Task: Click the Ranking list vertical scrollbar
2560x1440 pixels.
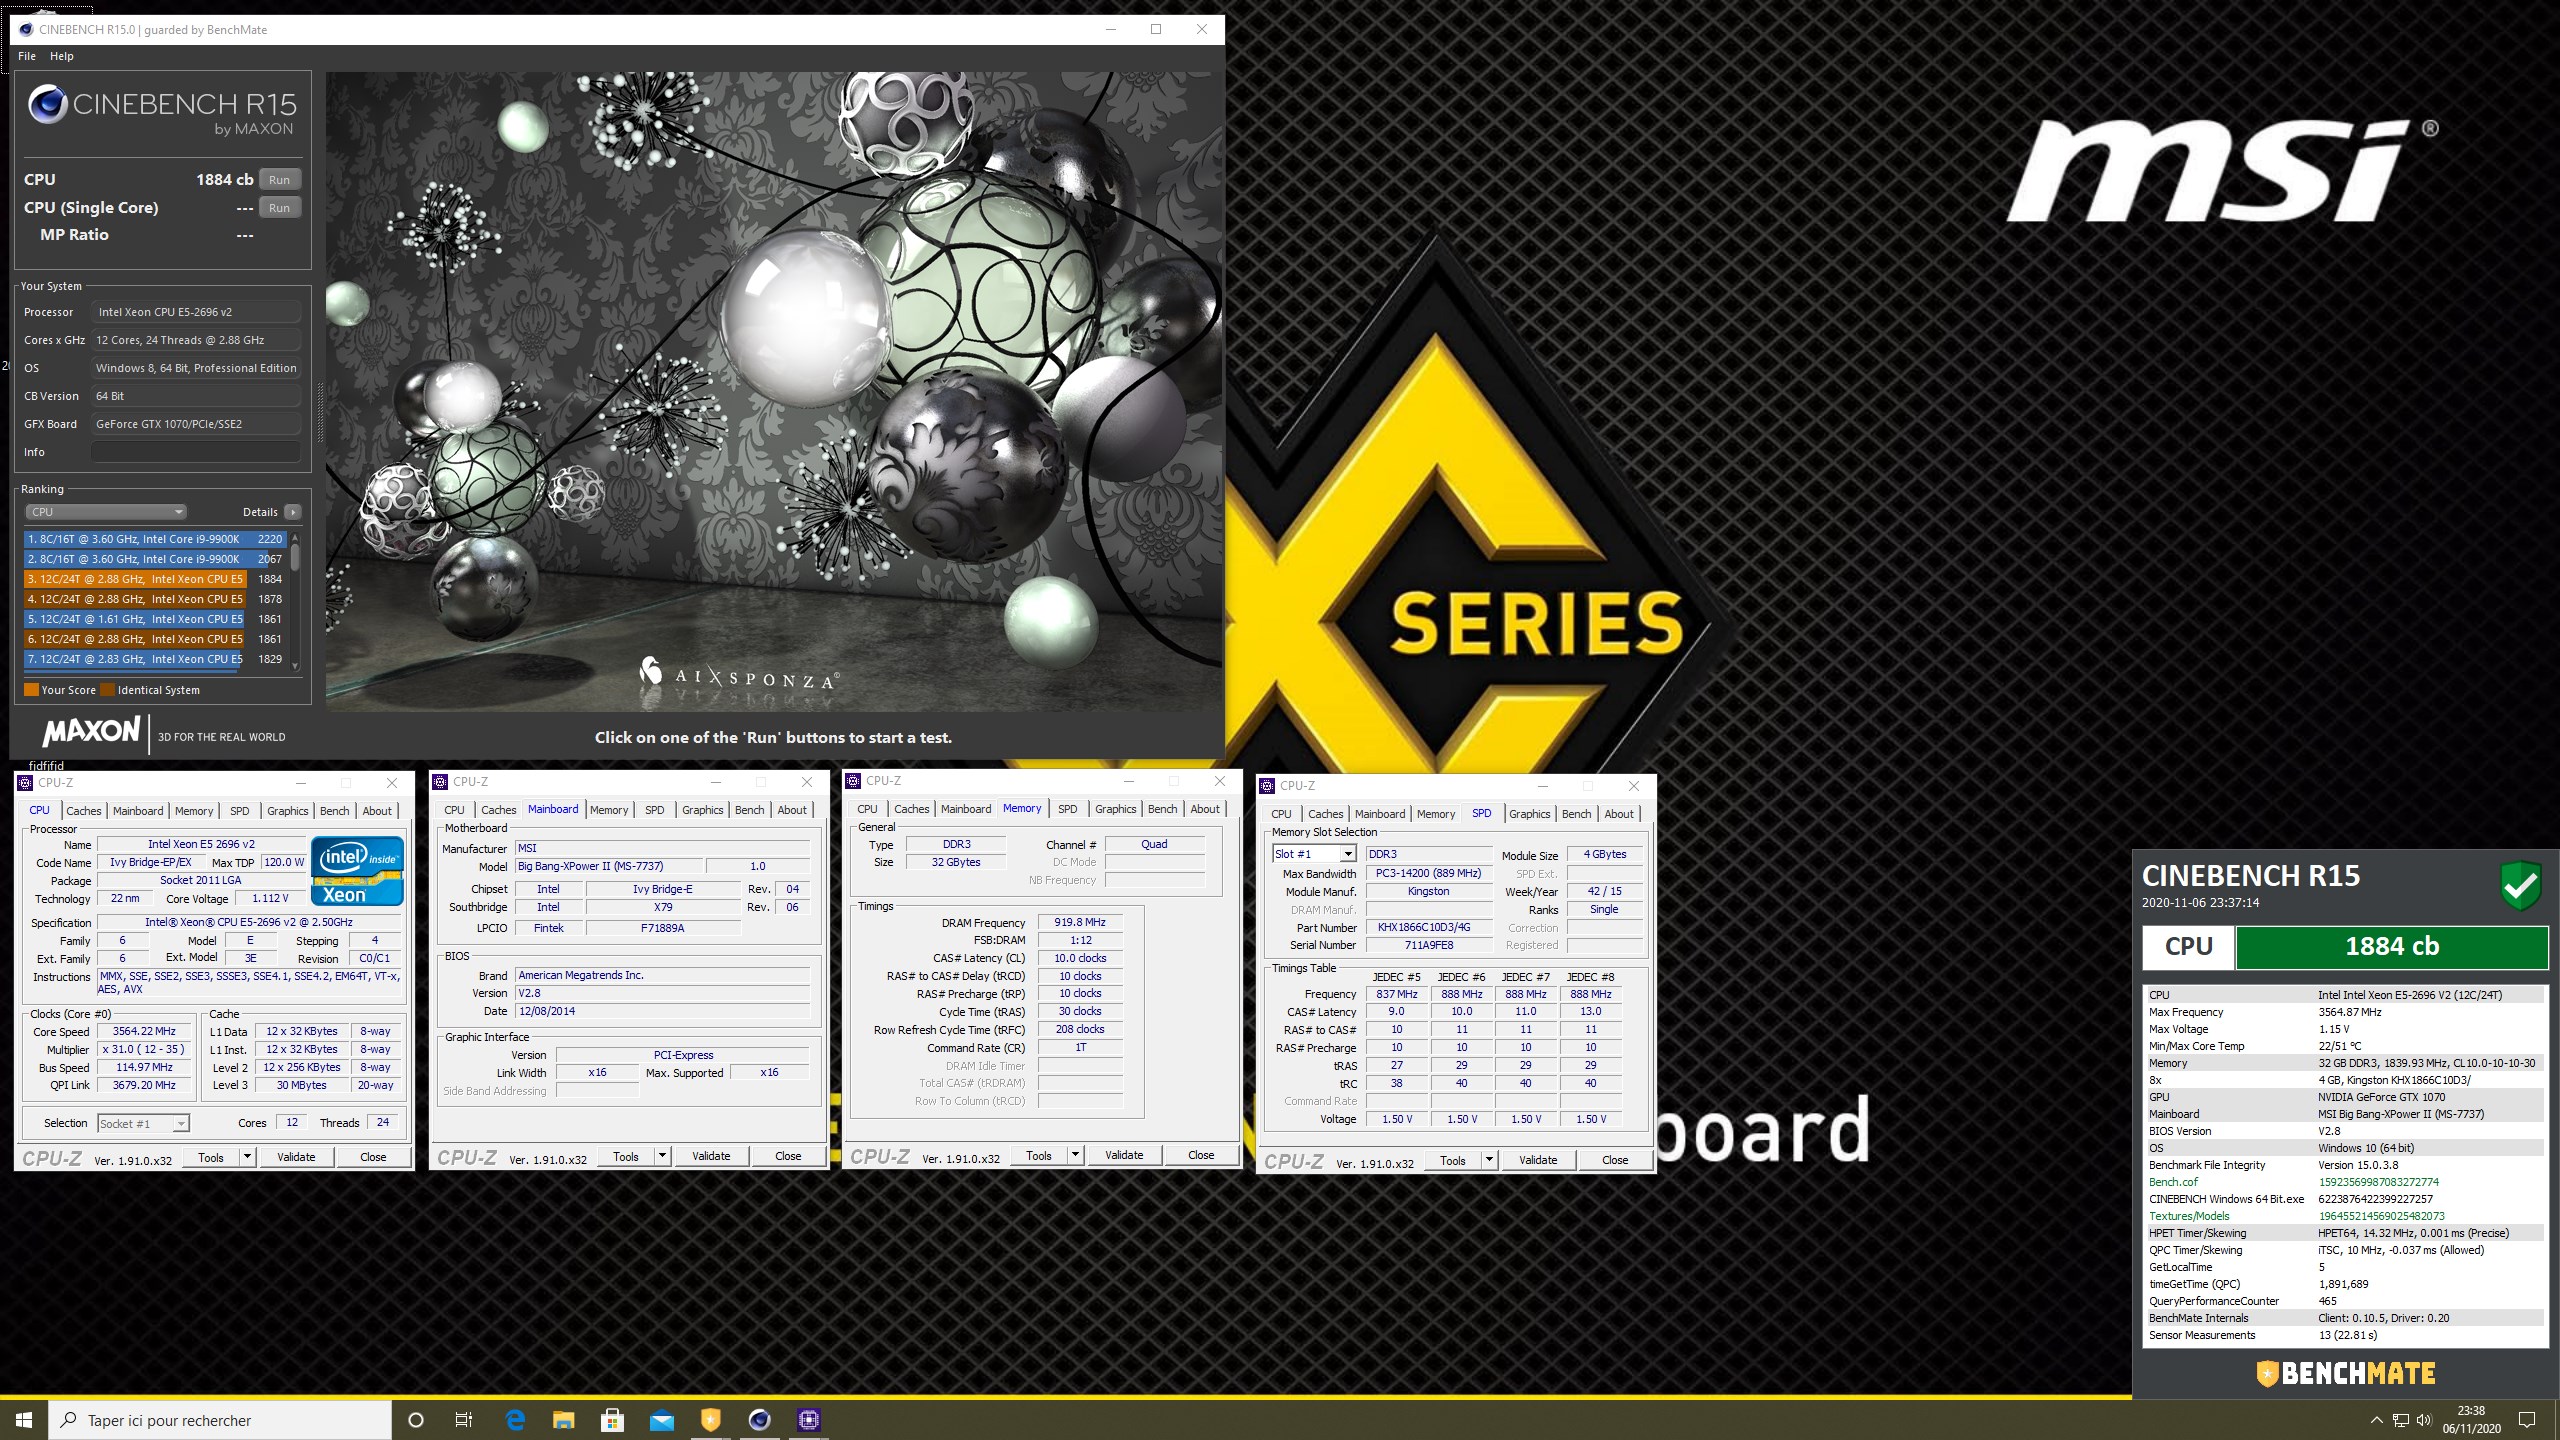Action: [x=295, y=600]
